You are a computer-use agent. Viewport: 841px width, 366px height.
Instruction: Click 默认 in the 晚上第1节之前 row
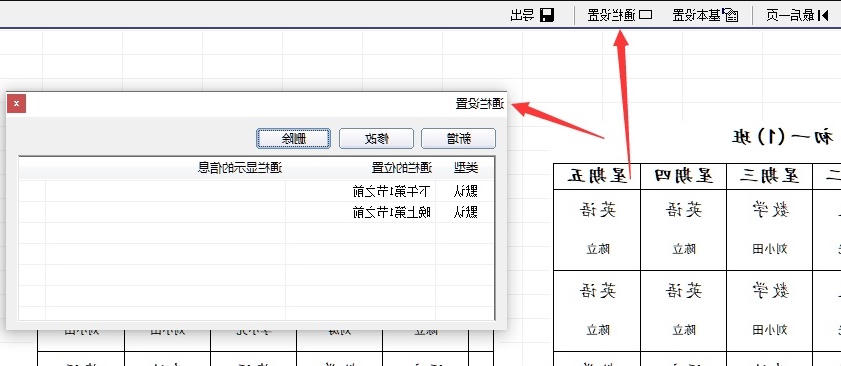(x=465, y=213)
